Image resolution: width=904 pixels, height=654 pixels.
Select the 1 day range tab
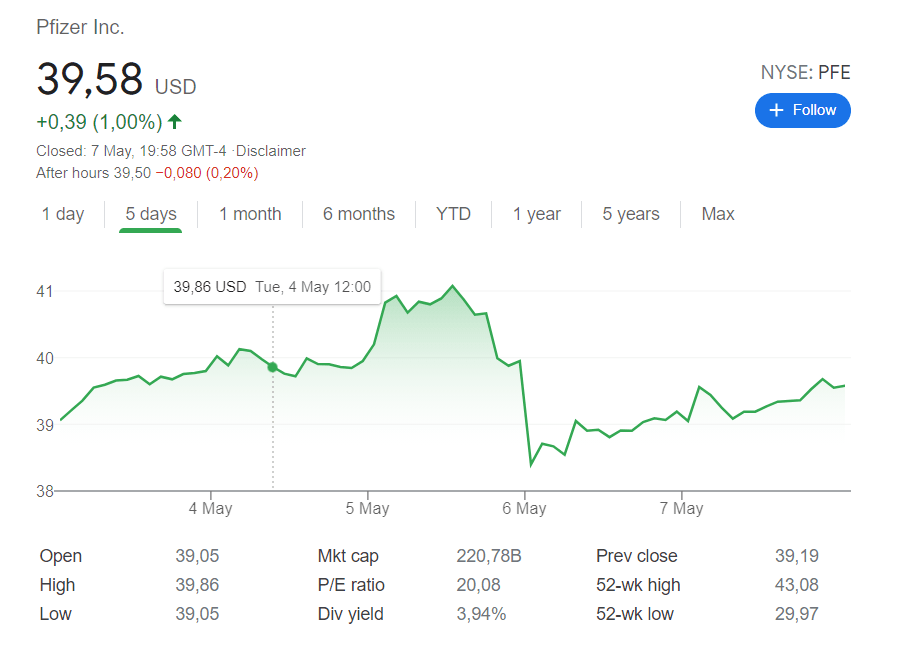point(63,214)
